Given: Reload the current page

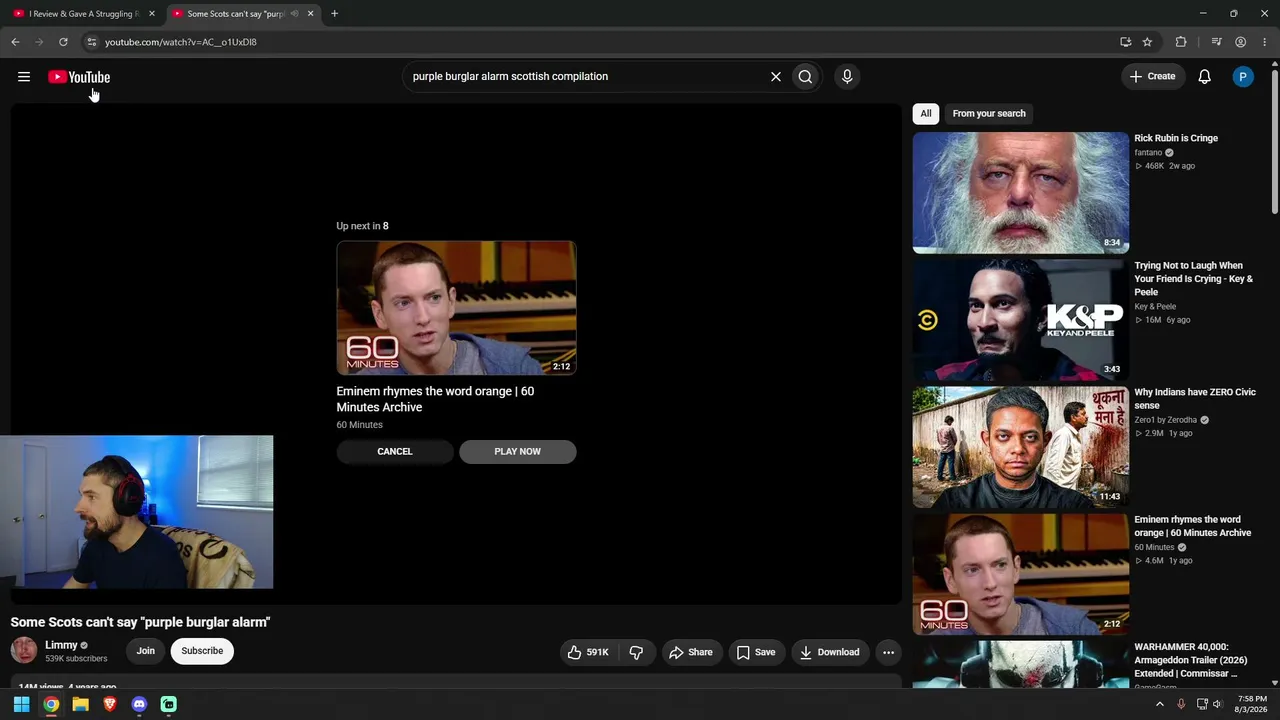Looking at the screenshot, I should click(x=63, y=42).
